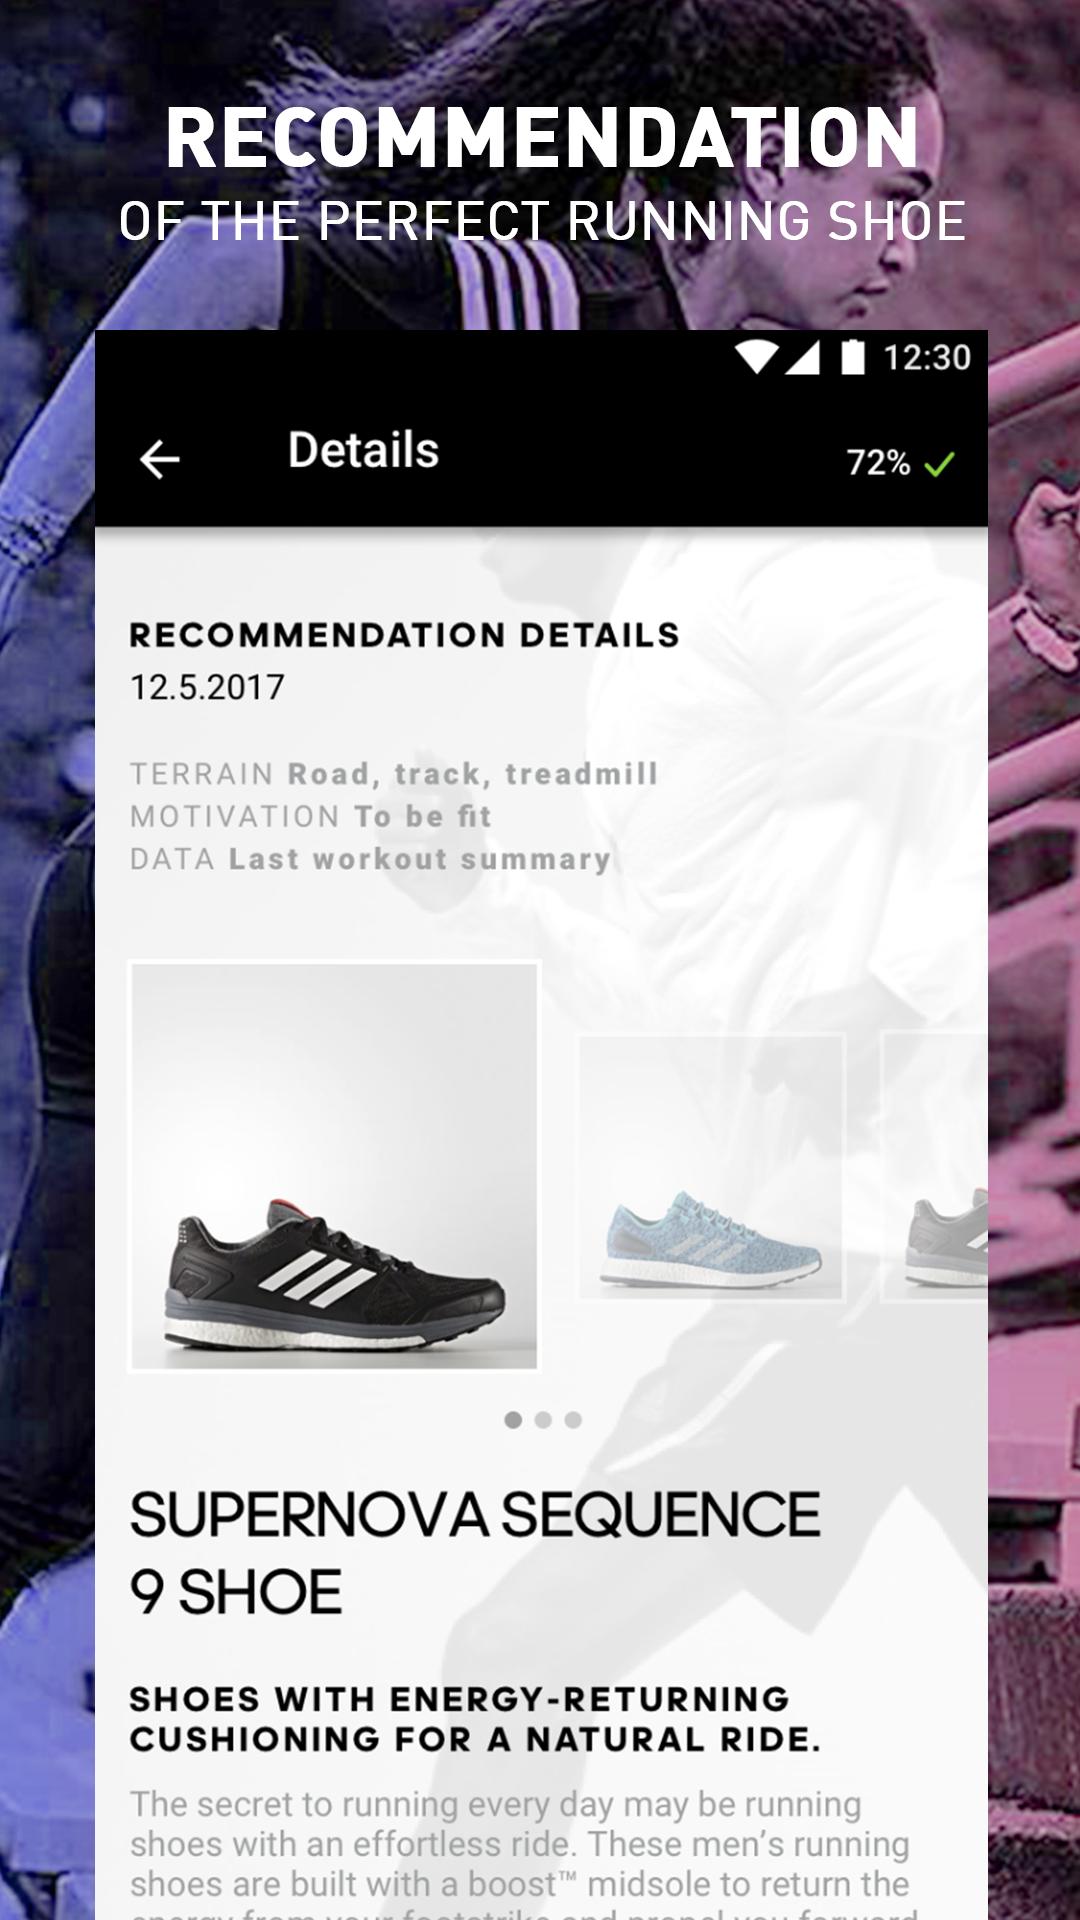Open the Last workout summary data line

pos(370,859)
